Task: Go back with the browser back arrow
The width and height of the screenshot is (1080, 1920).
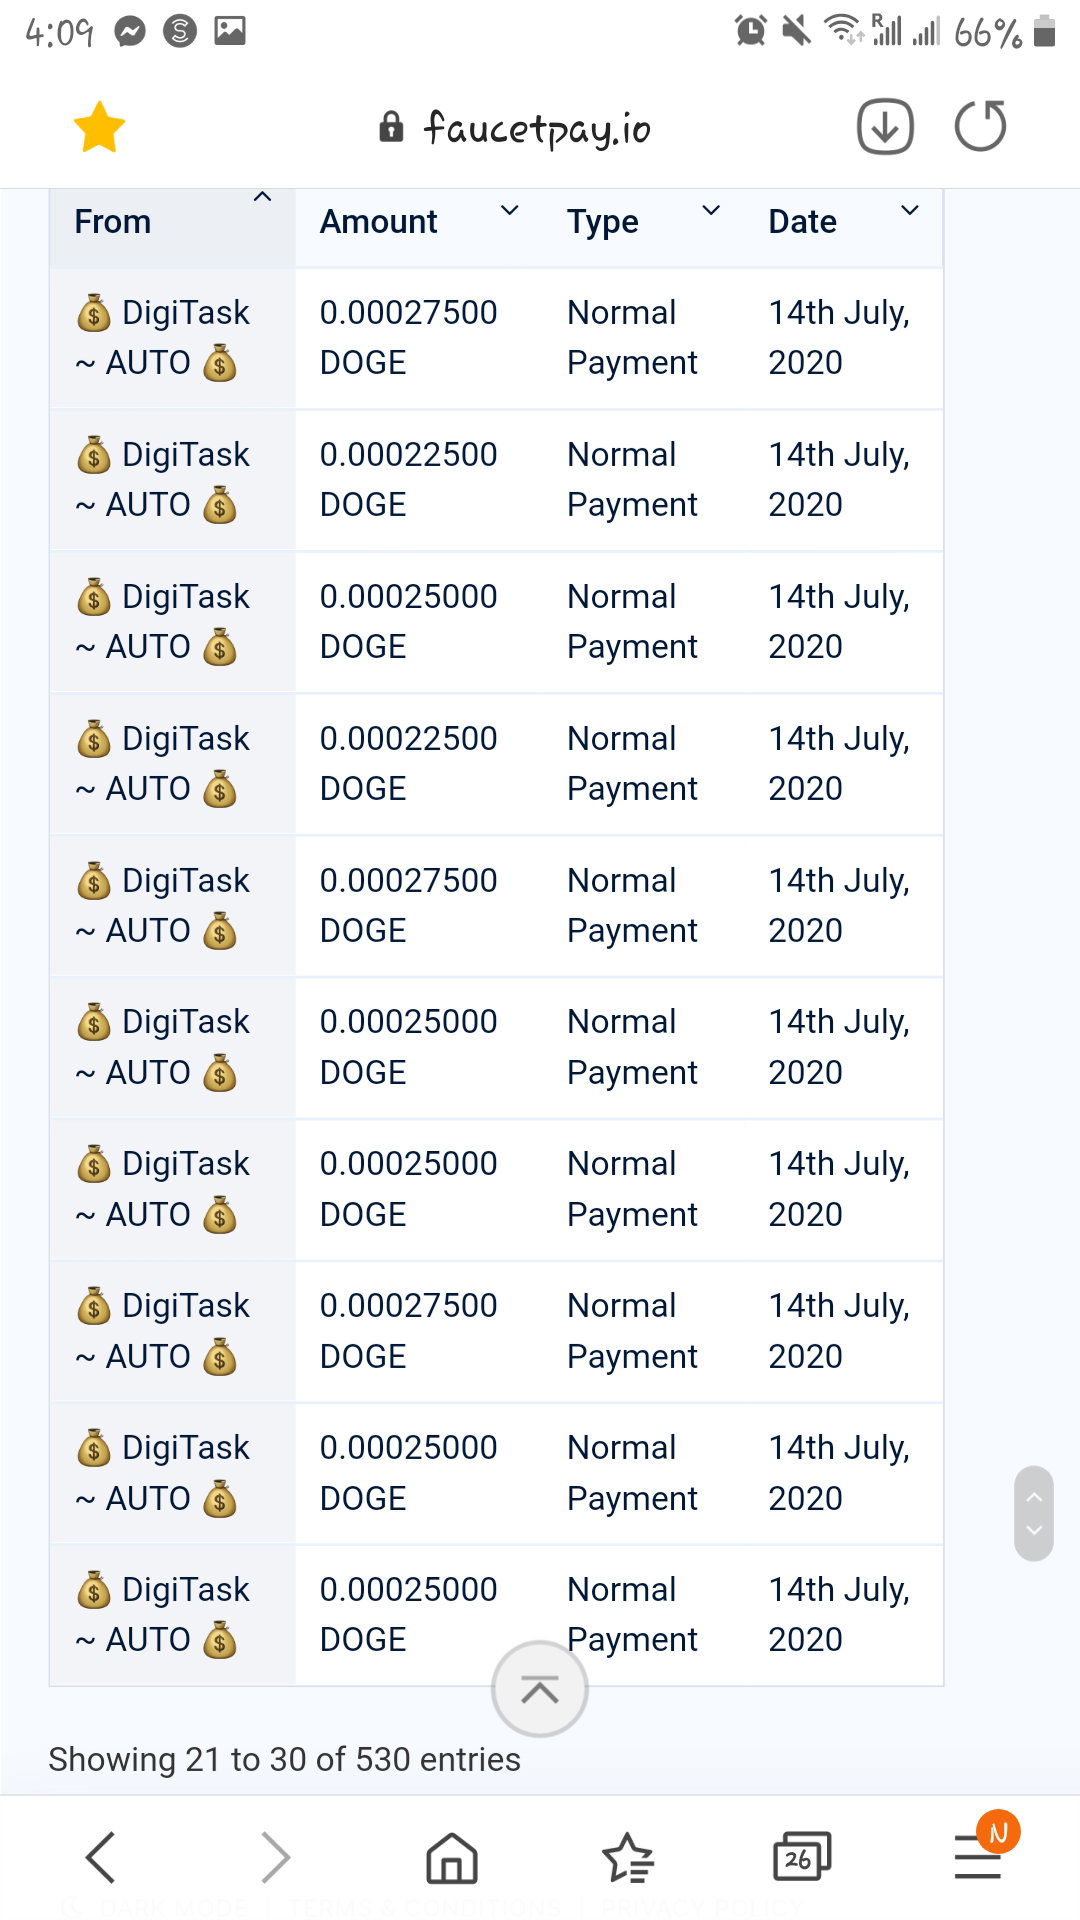Action: tap(101, 1857)
